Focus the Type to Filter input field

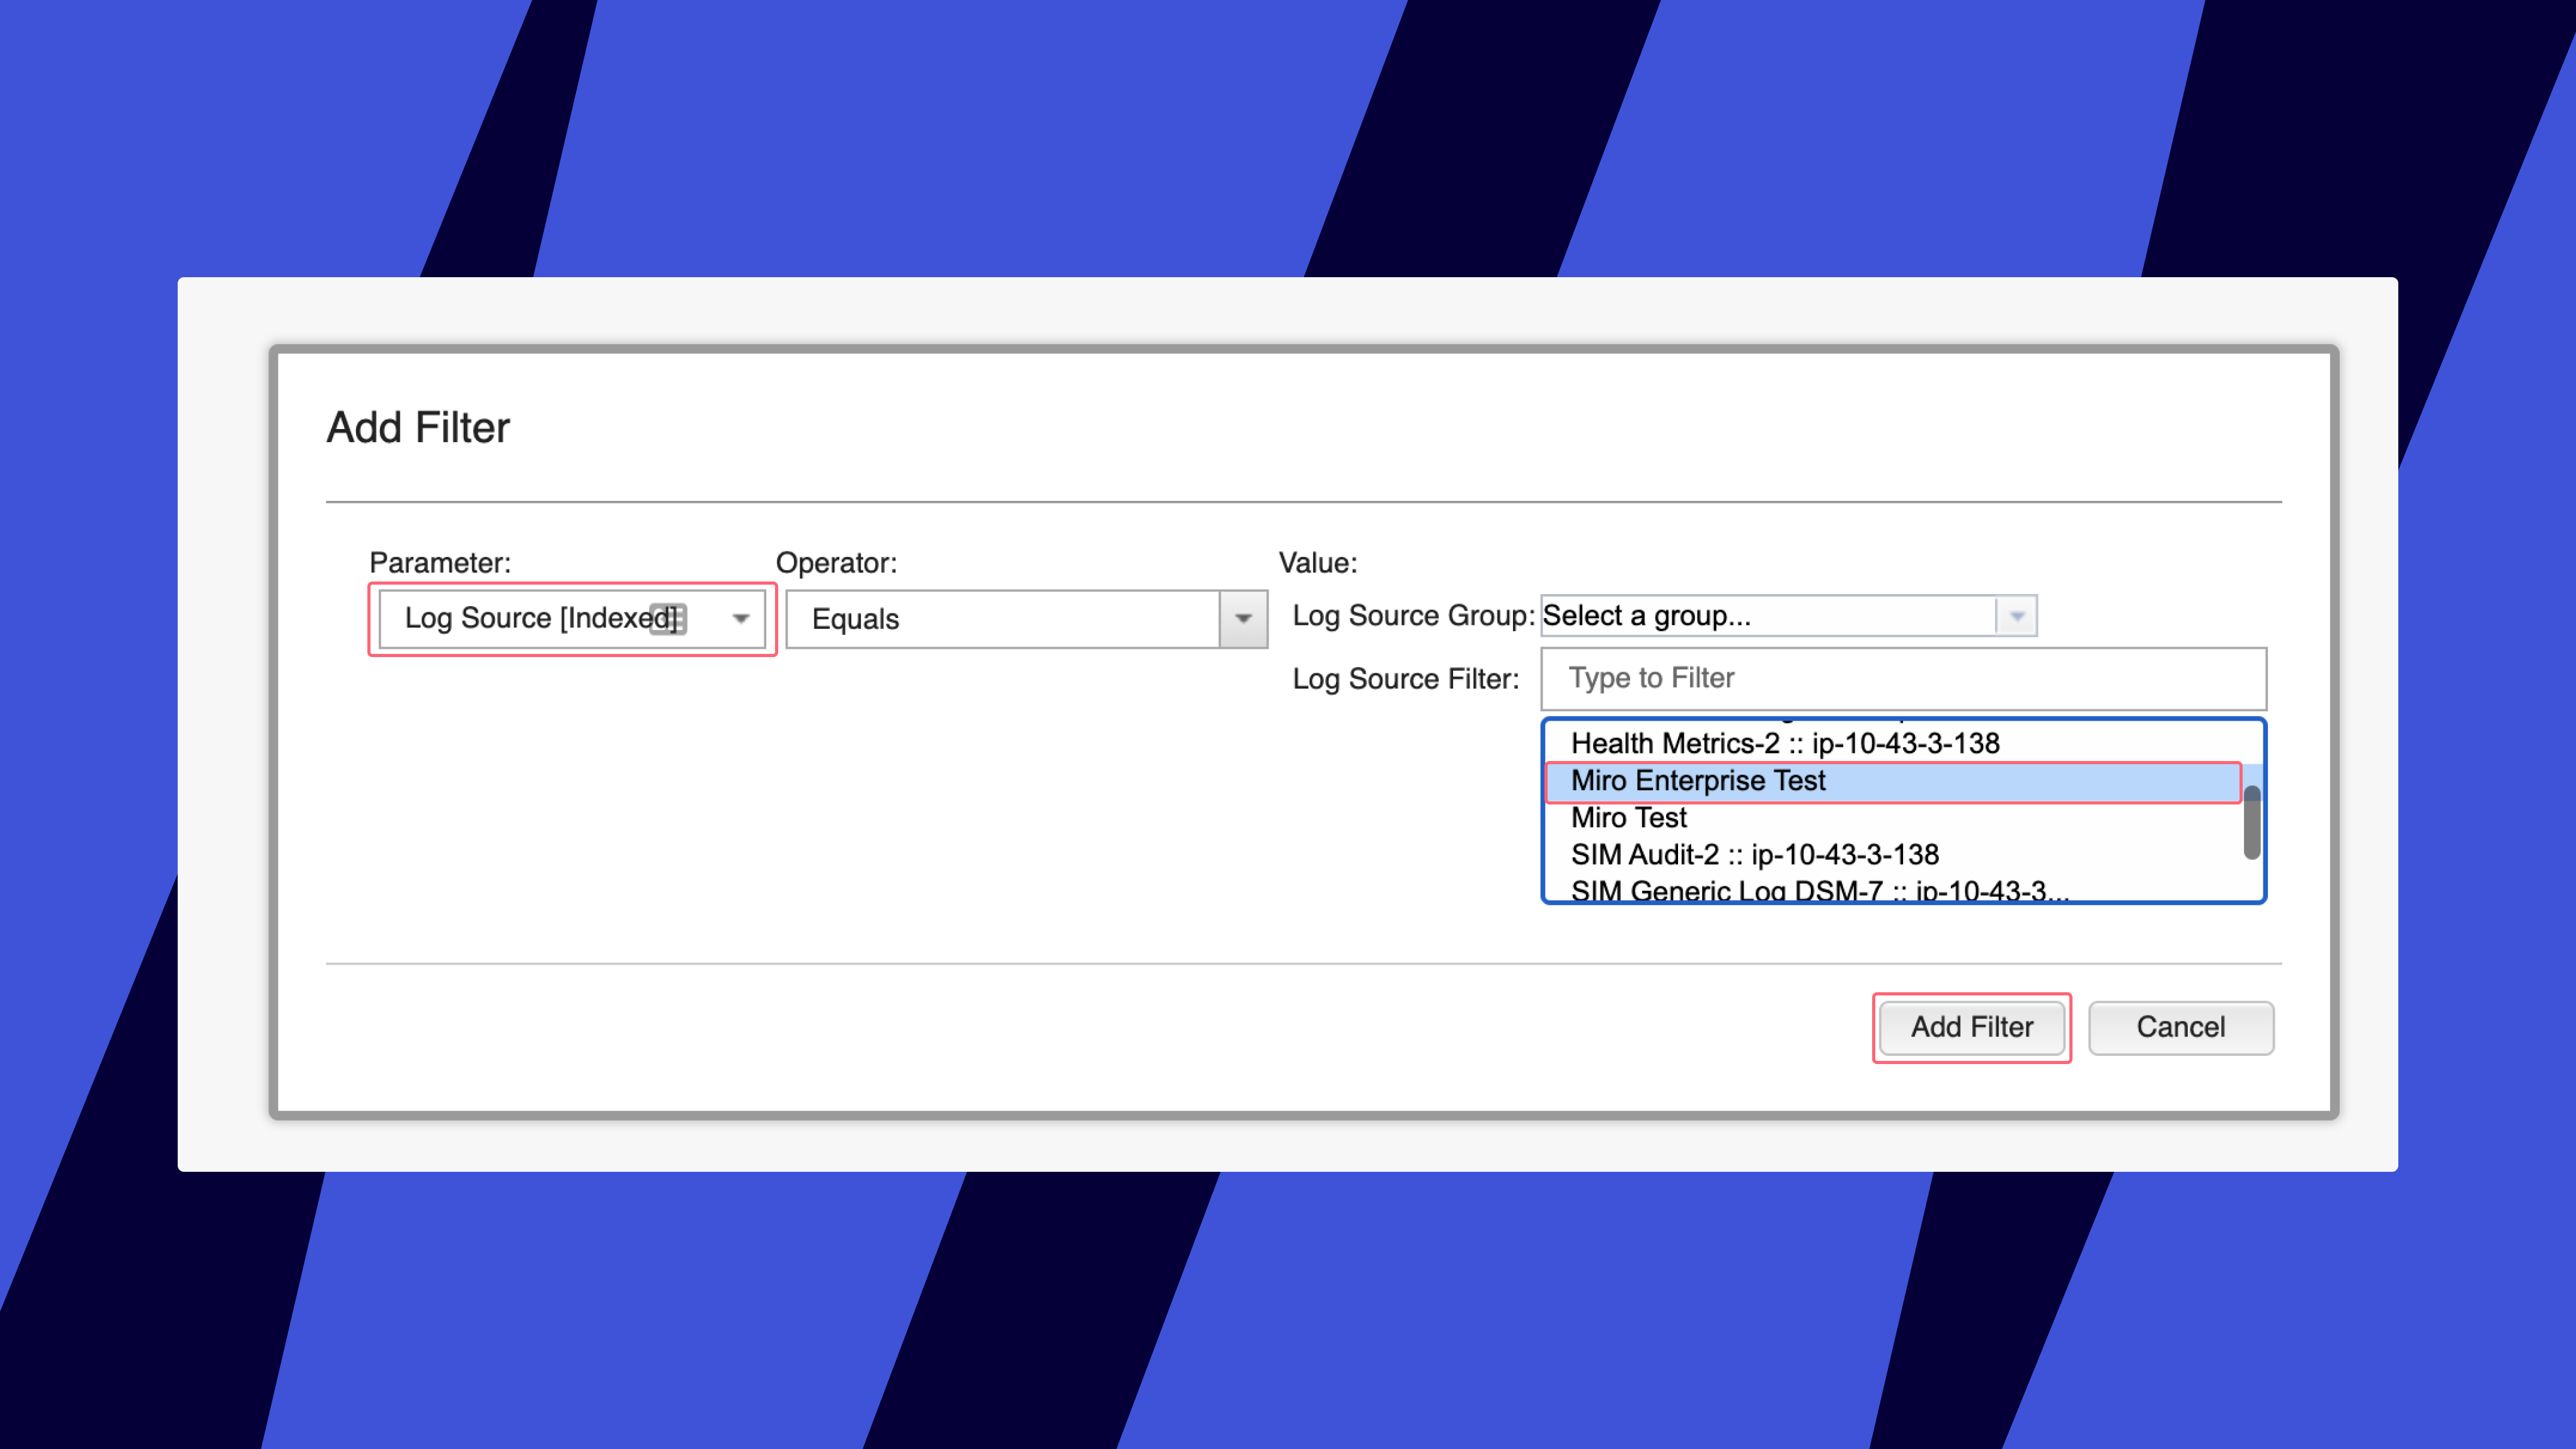[x=1902, y=678]
